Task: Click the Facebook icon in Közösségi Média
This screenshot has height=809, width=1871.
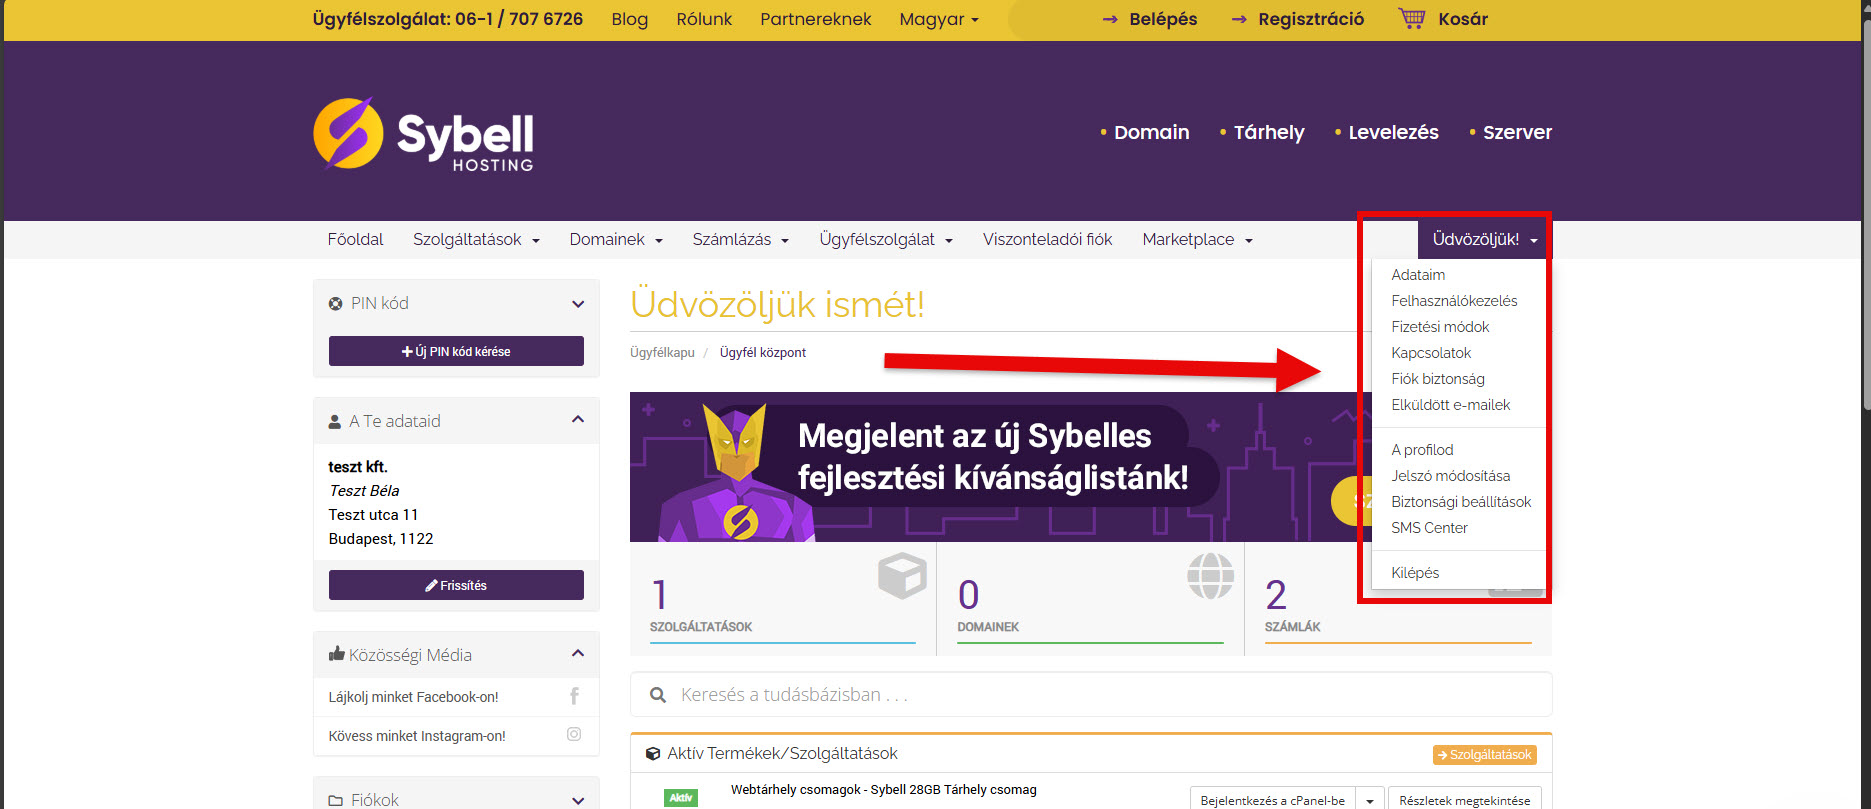Action: 574,696
